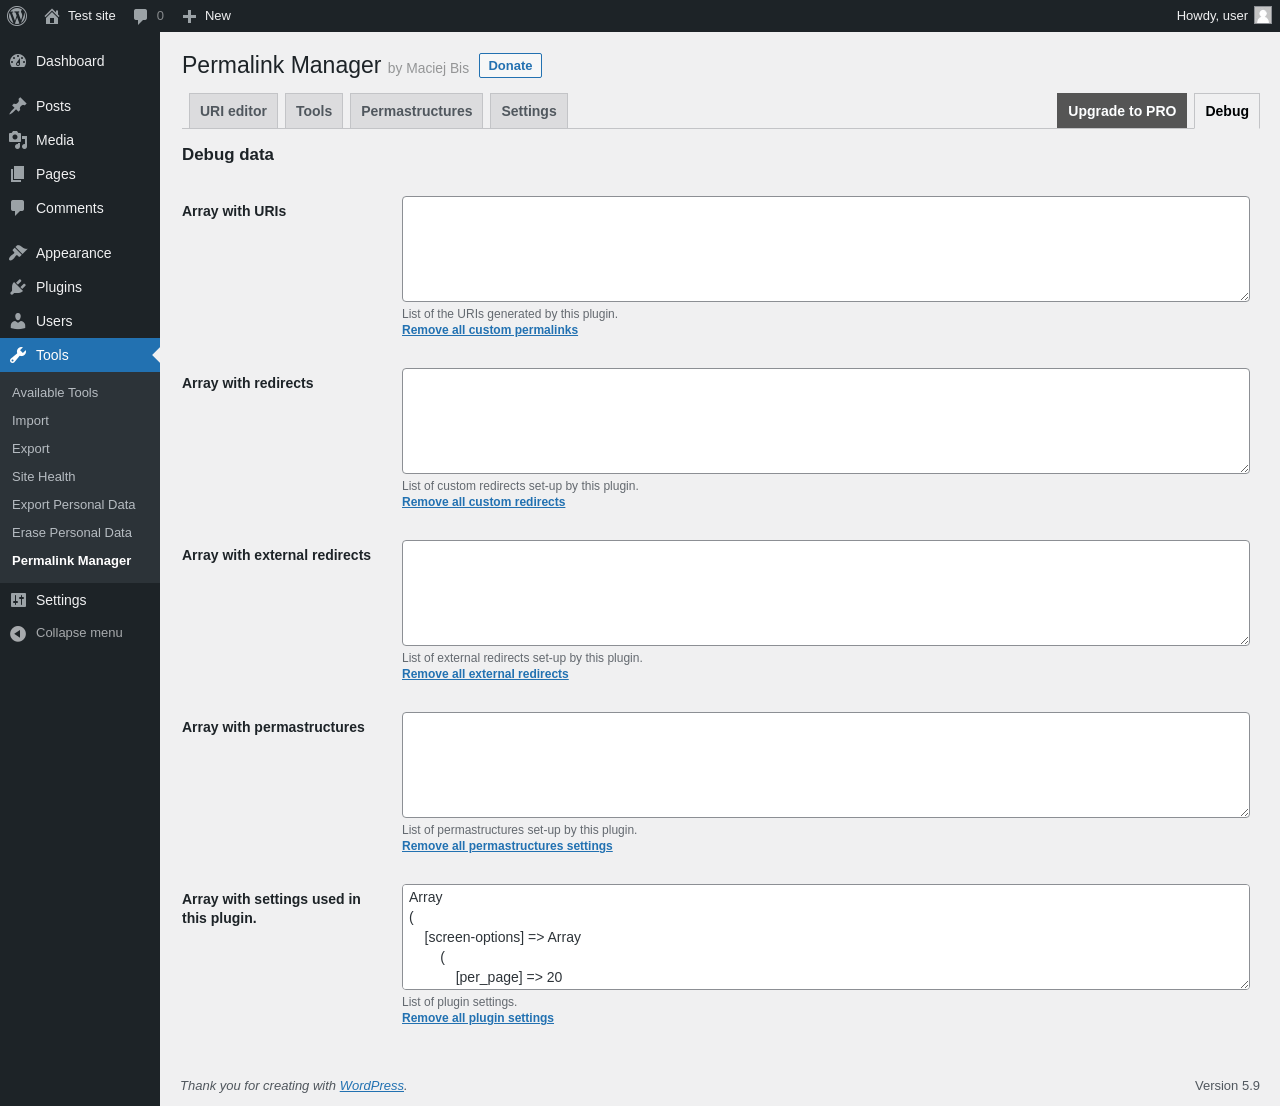Select Site Health in Tools submenu
This screenshot has height=1106, width=1280.
[x=44, y=477]
